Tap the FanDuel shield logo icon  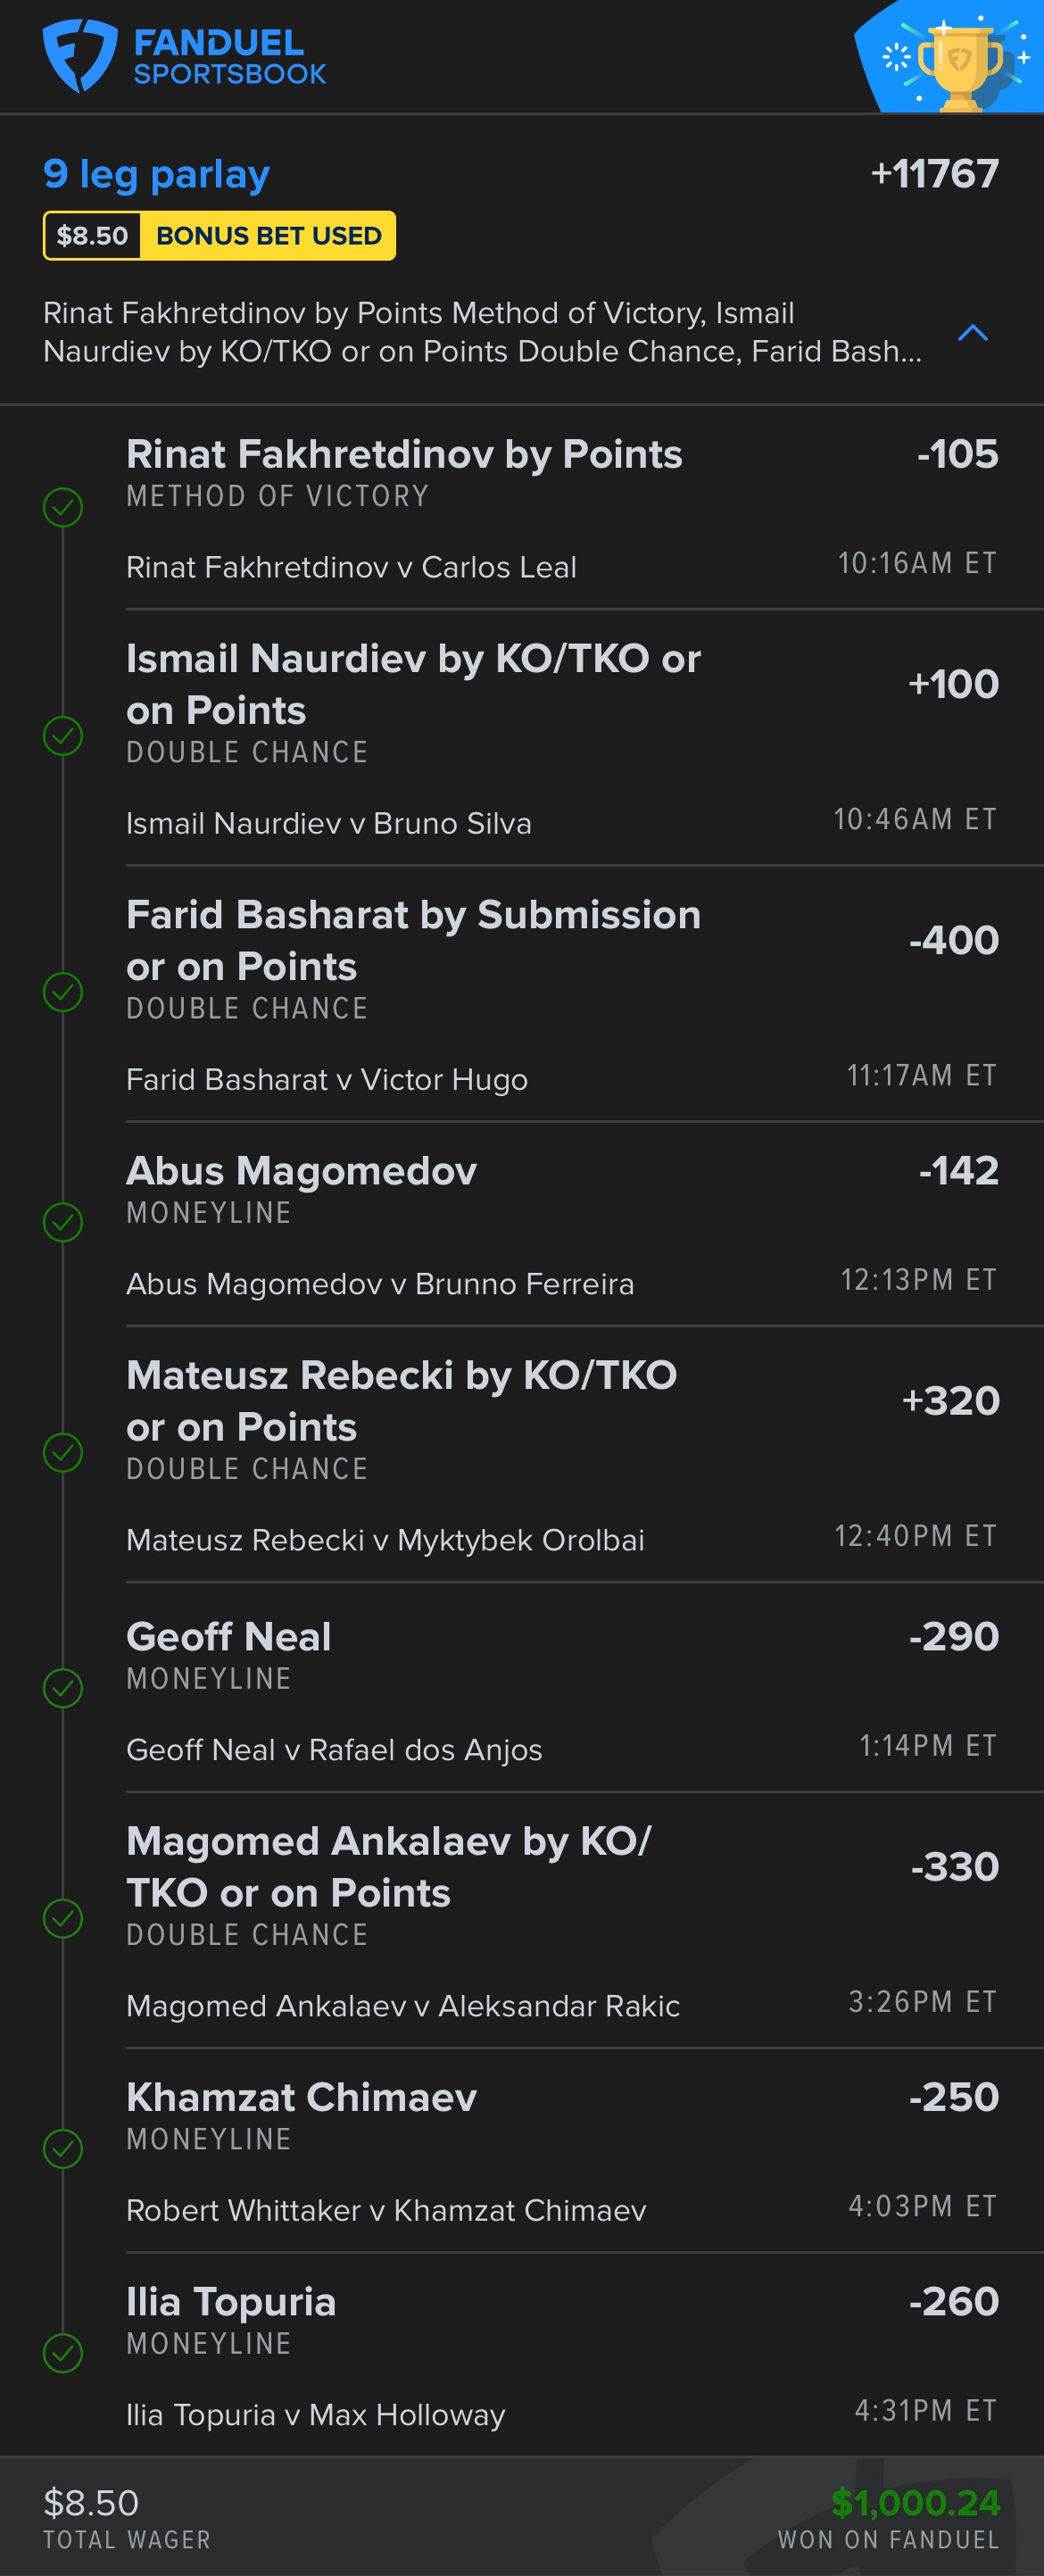[x=80, y=56]
